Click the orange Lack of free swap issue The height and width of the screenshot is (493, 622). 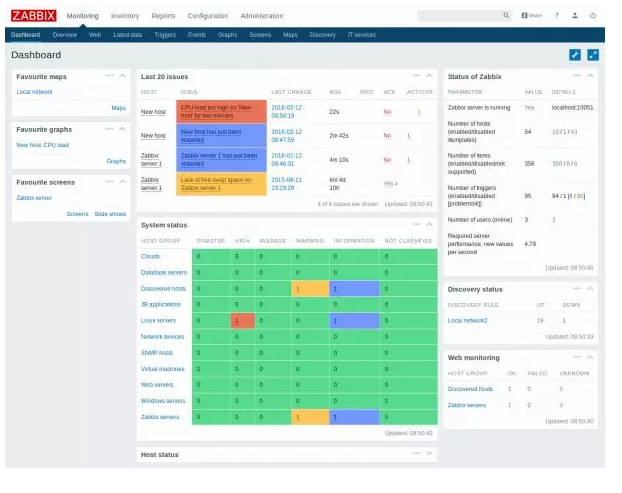pos(221,184)
